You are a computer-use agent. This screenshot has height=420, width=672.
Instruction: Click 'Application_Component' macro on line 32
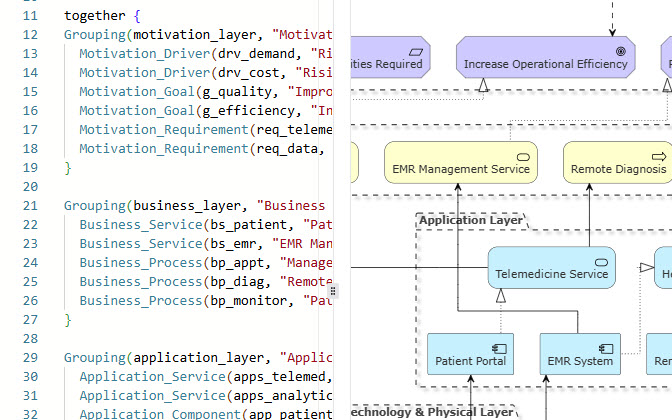[160, 414]
